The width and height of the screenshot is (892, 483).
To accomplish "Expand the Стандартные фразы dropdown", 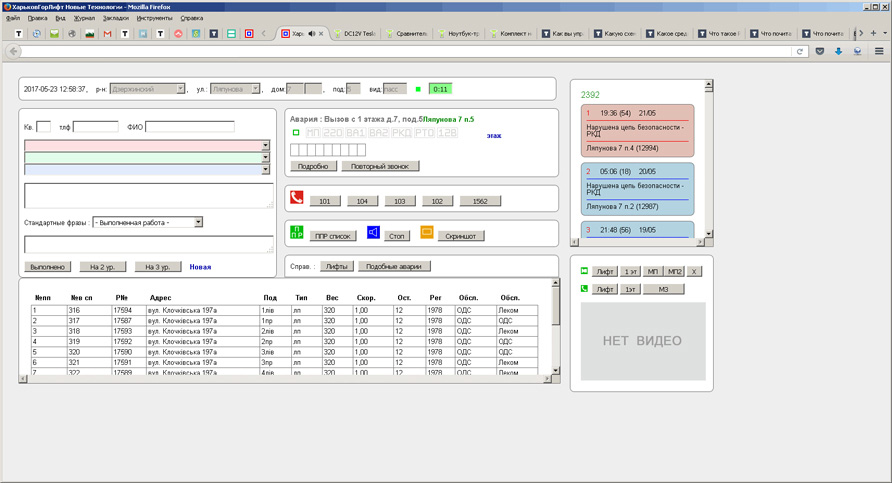I will [198, 222].
